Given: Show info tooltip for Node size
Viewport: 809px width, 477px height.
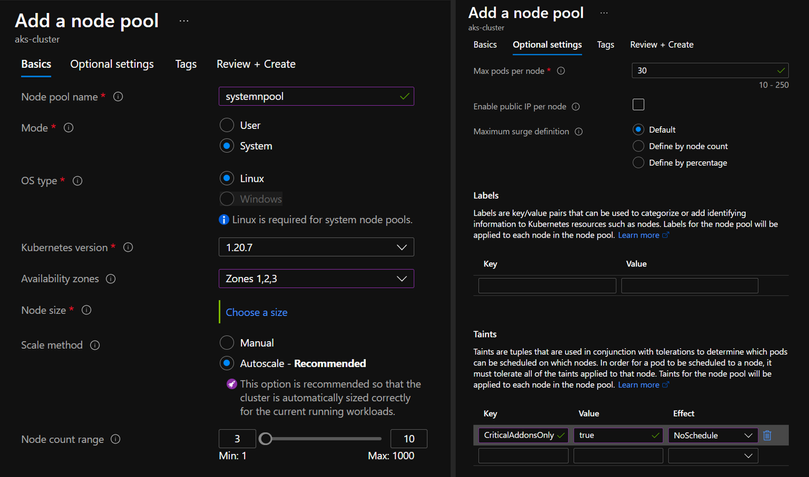Looking at the screenshot, I should (87, 310).
